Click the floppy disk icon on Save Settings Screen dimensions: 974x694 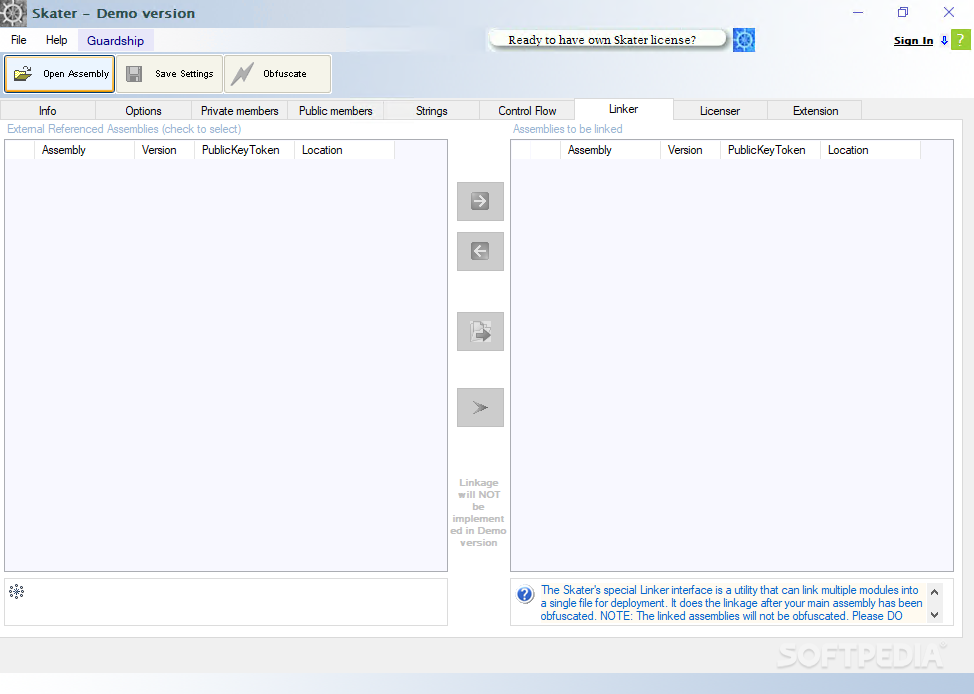134,74
